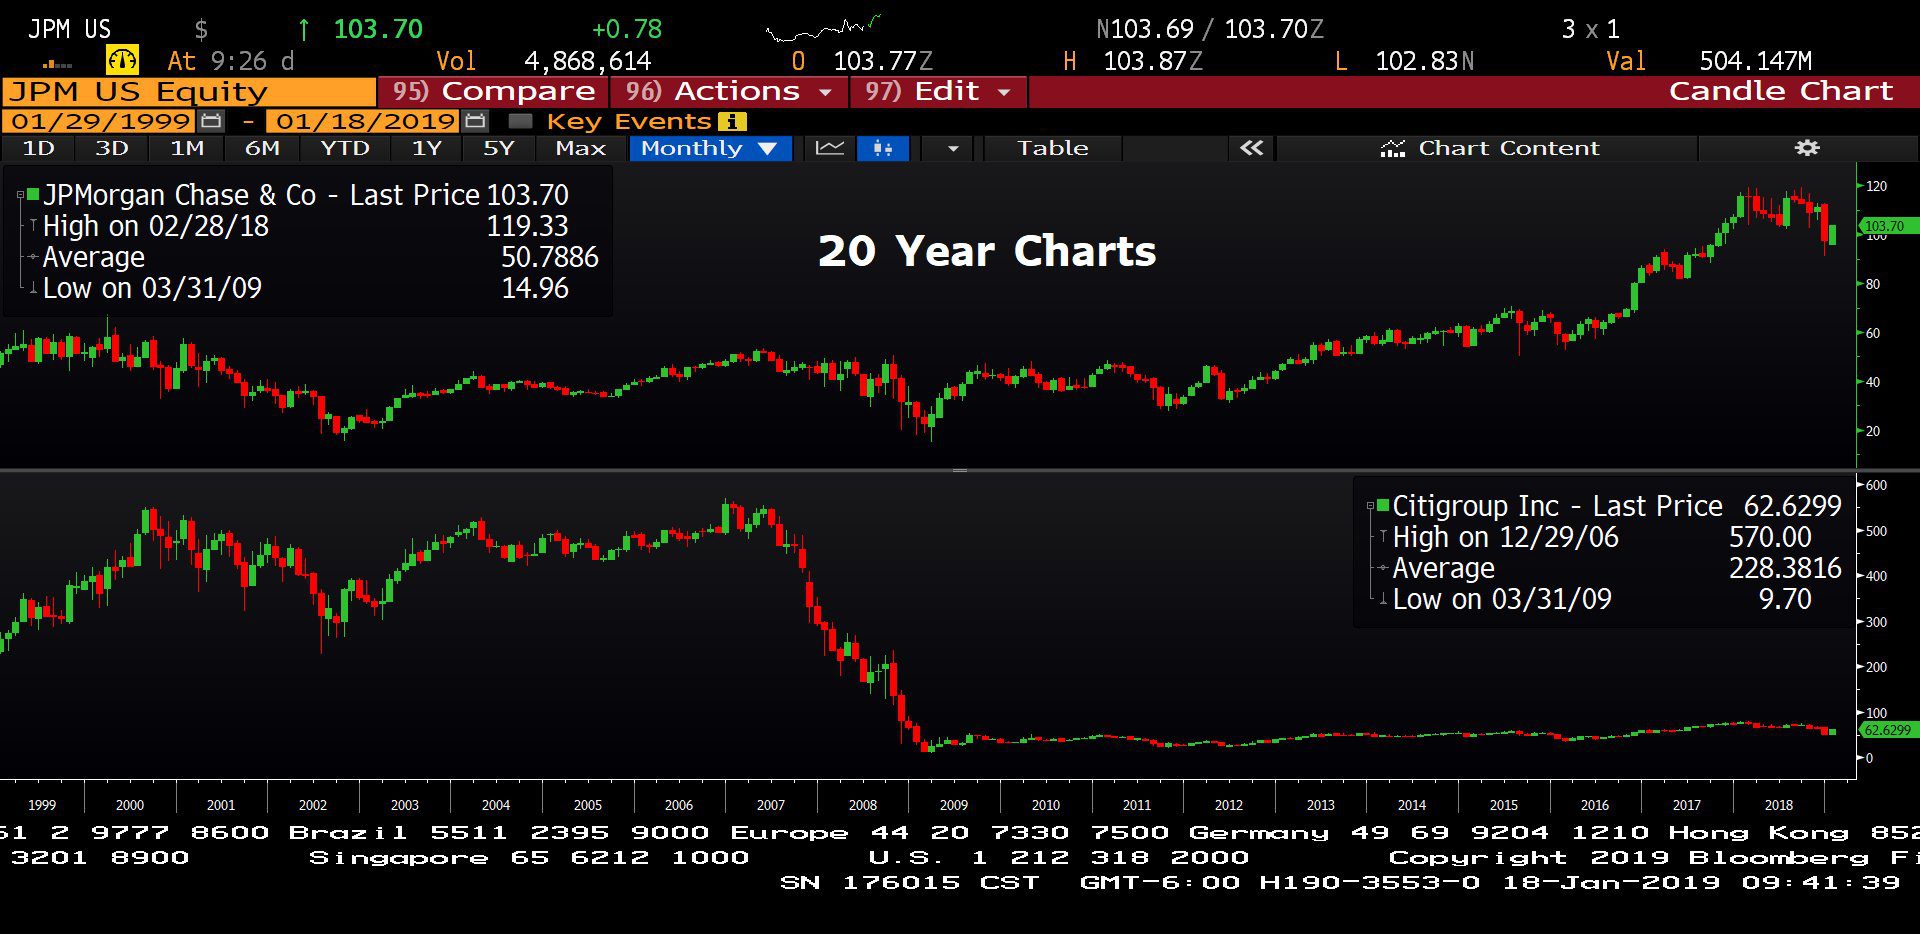Image resolution: width=1920 pixels, height=934 pixels.
Task: Click the 95) Compare button
Action: [x=493, y=91]
